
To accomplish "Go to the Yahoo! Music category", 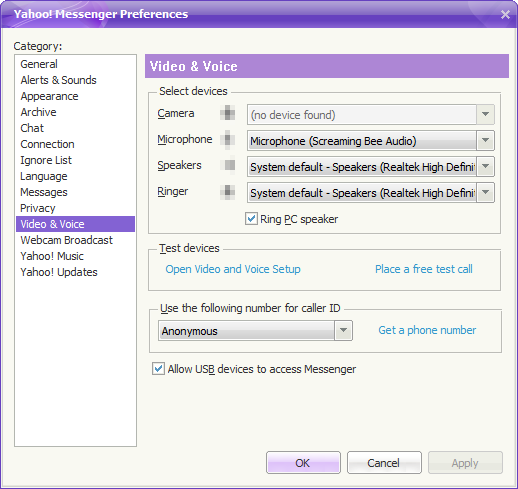I will coord(75,256).
